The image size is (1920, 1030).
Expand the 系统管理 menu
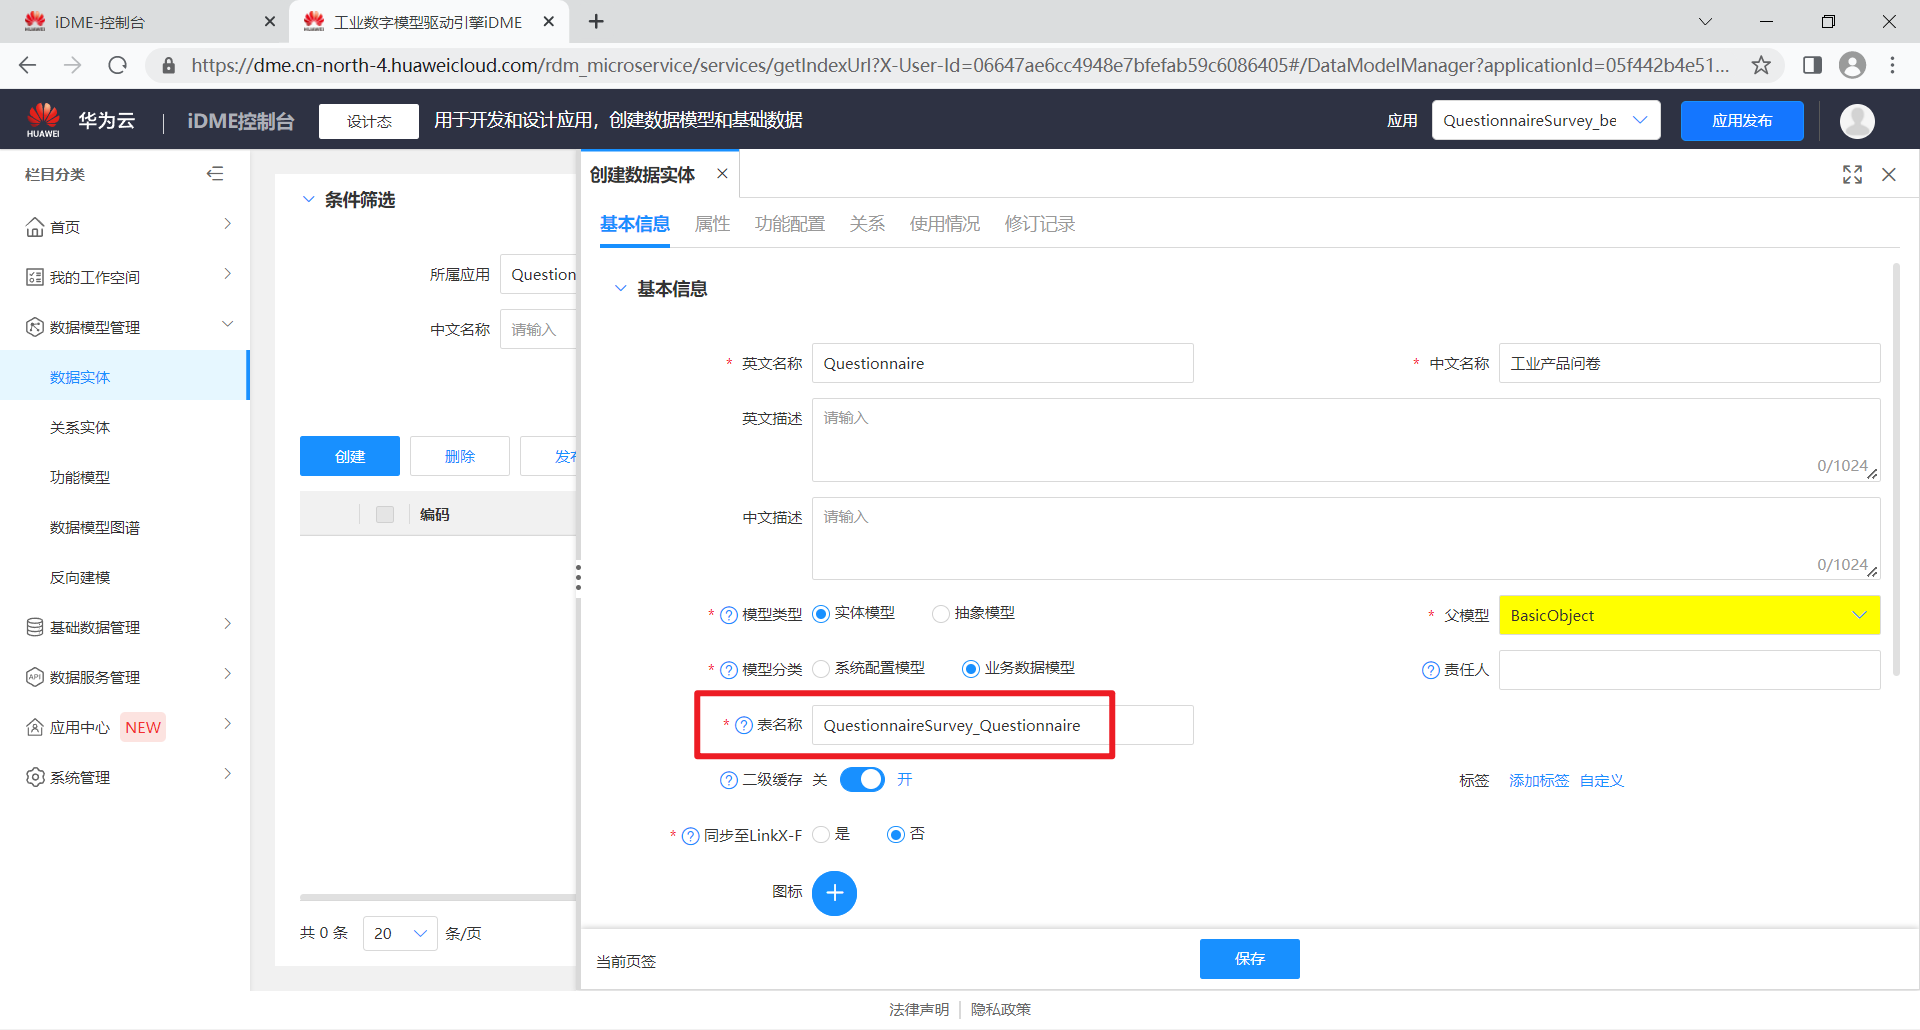228,774
